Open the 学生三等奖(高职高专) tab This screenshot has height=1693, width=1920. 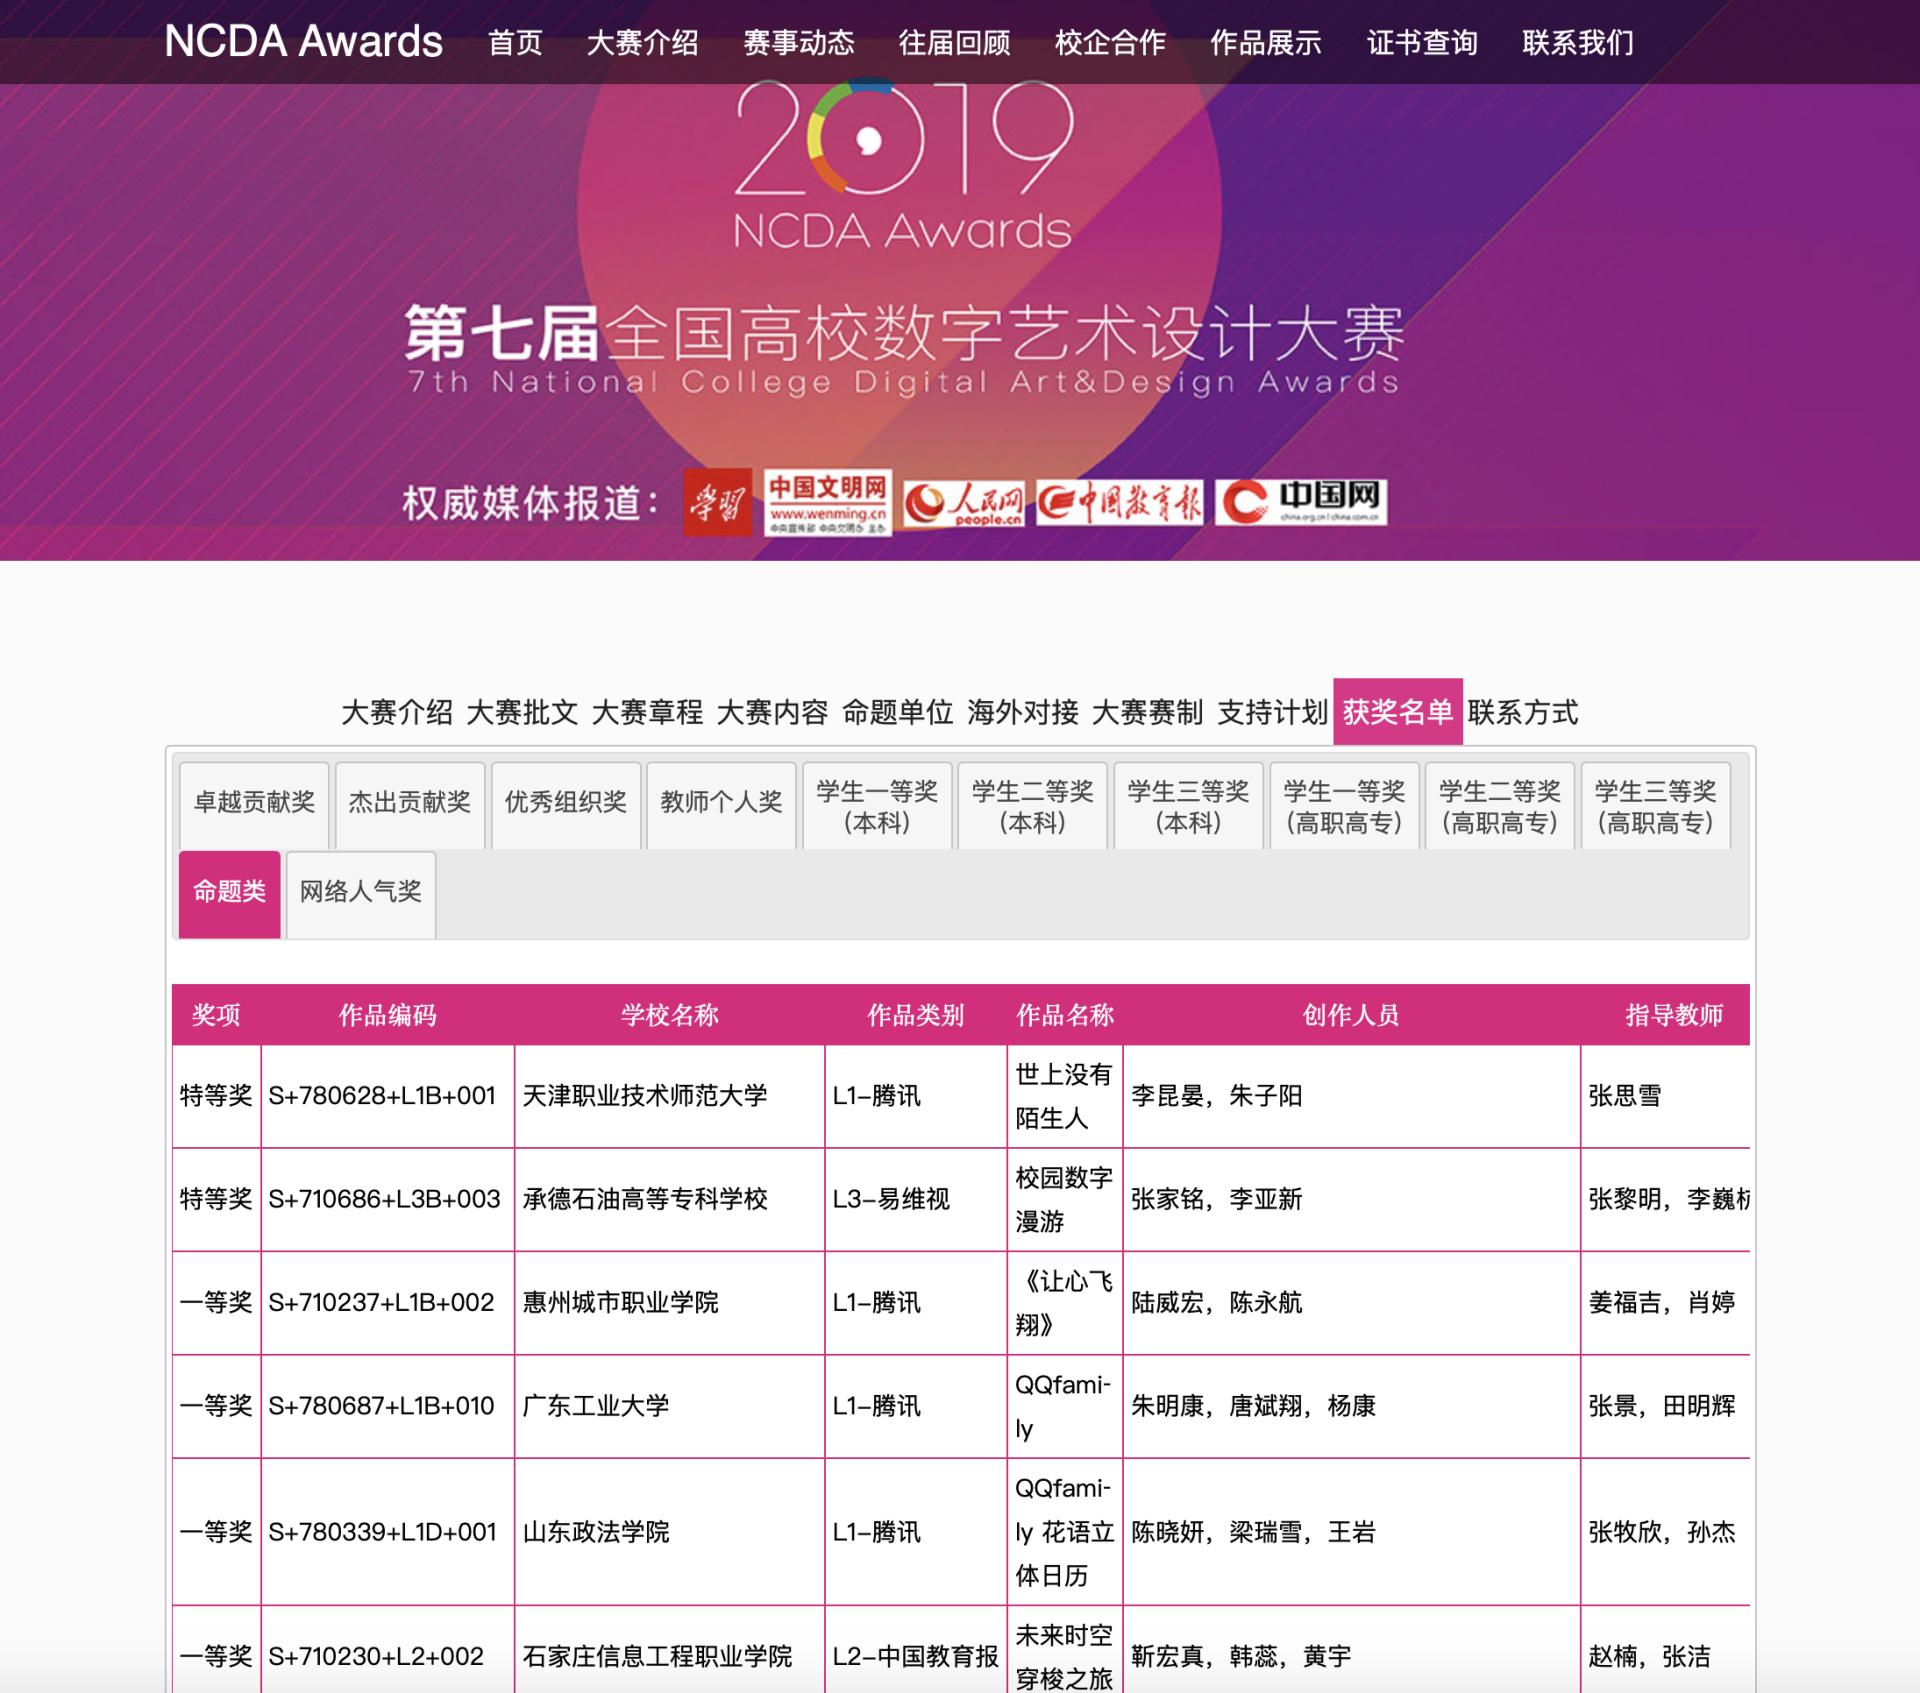pos(1655,806)
